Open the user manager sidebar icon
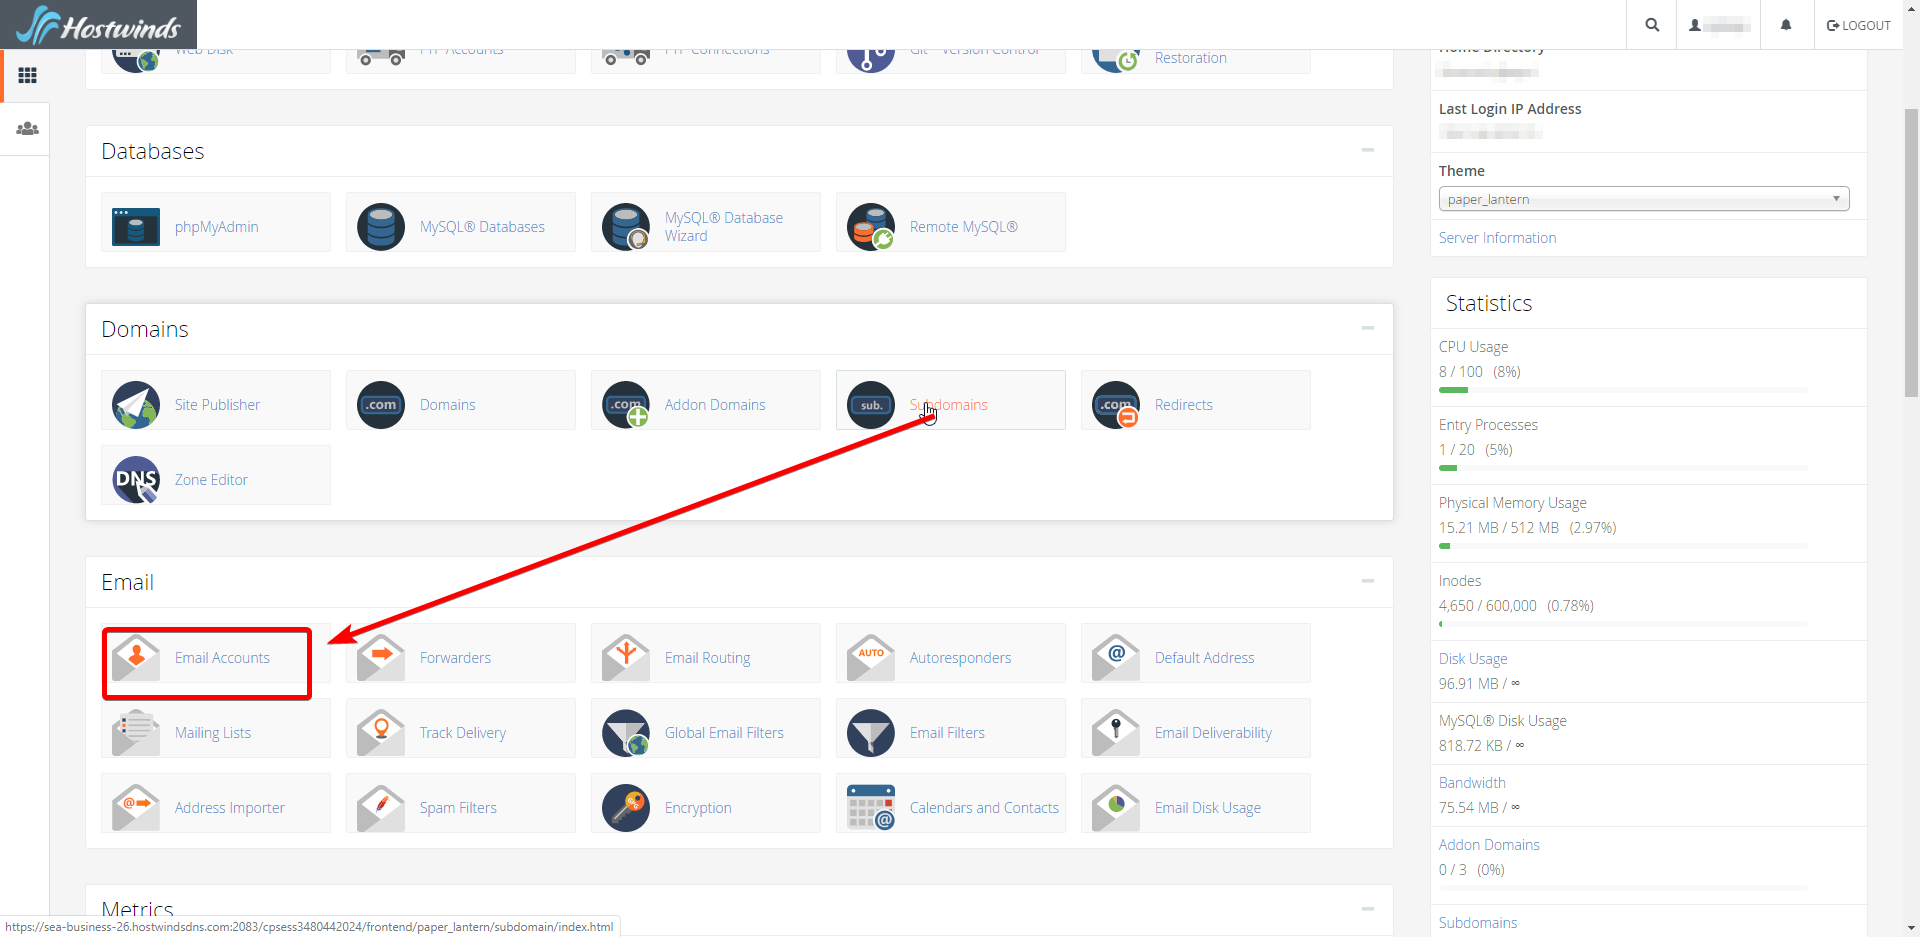The width and height of the screenshot is (1920, 937). [27, 129]
